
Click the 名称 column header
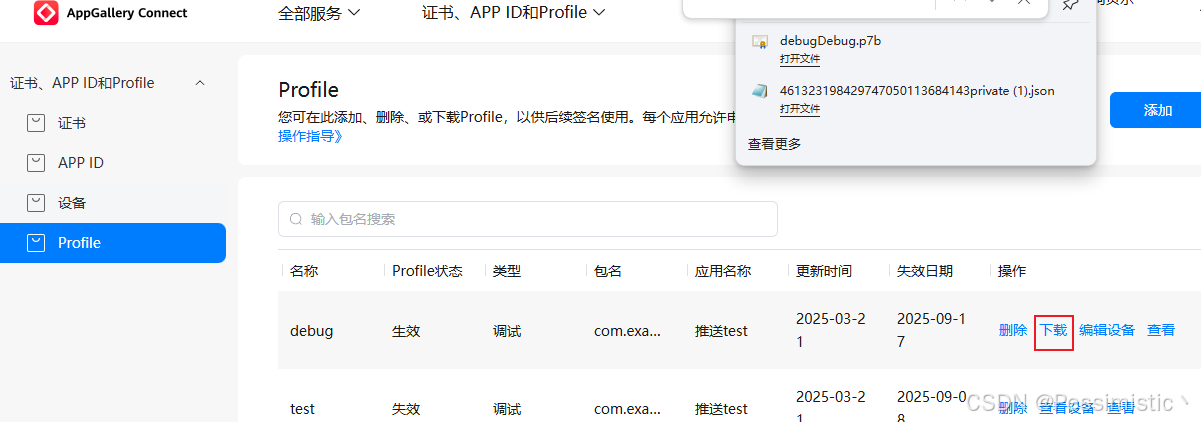pyautogui.click(x=304, y=271)
